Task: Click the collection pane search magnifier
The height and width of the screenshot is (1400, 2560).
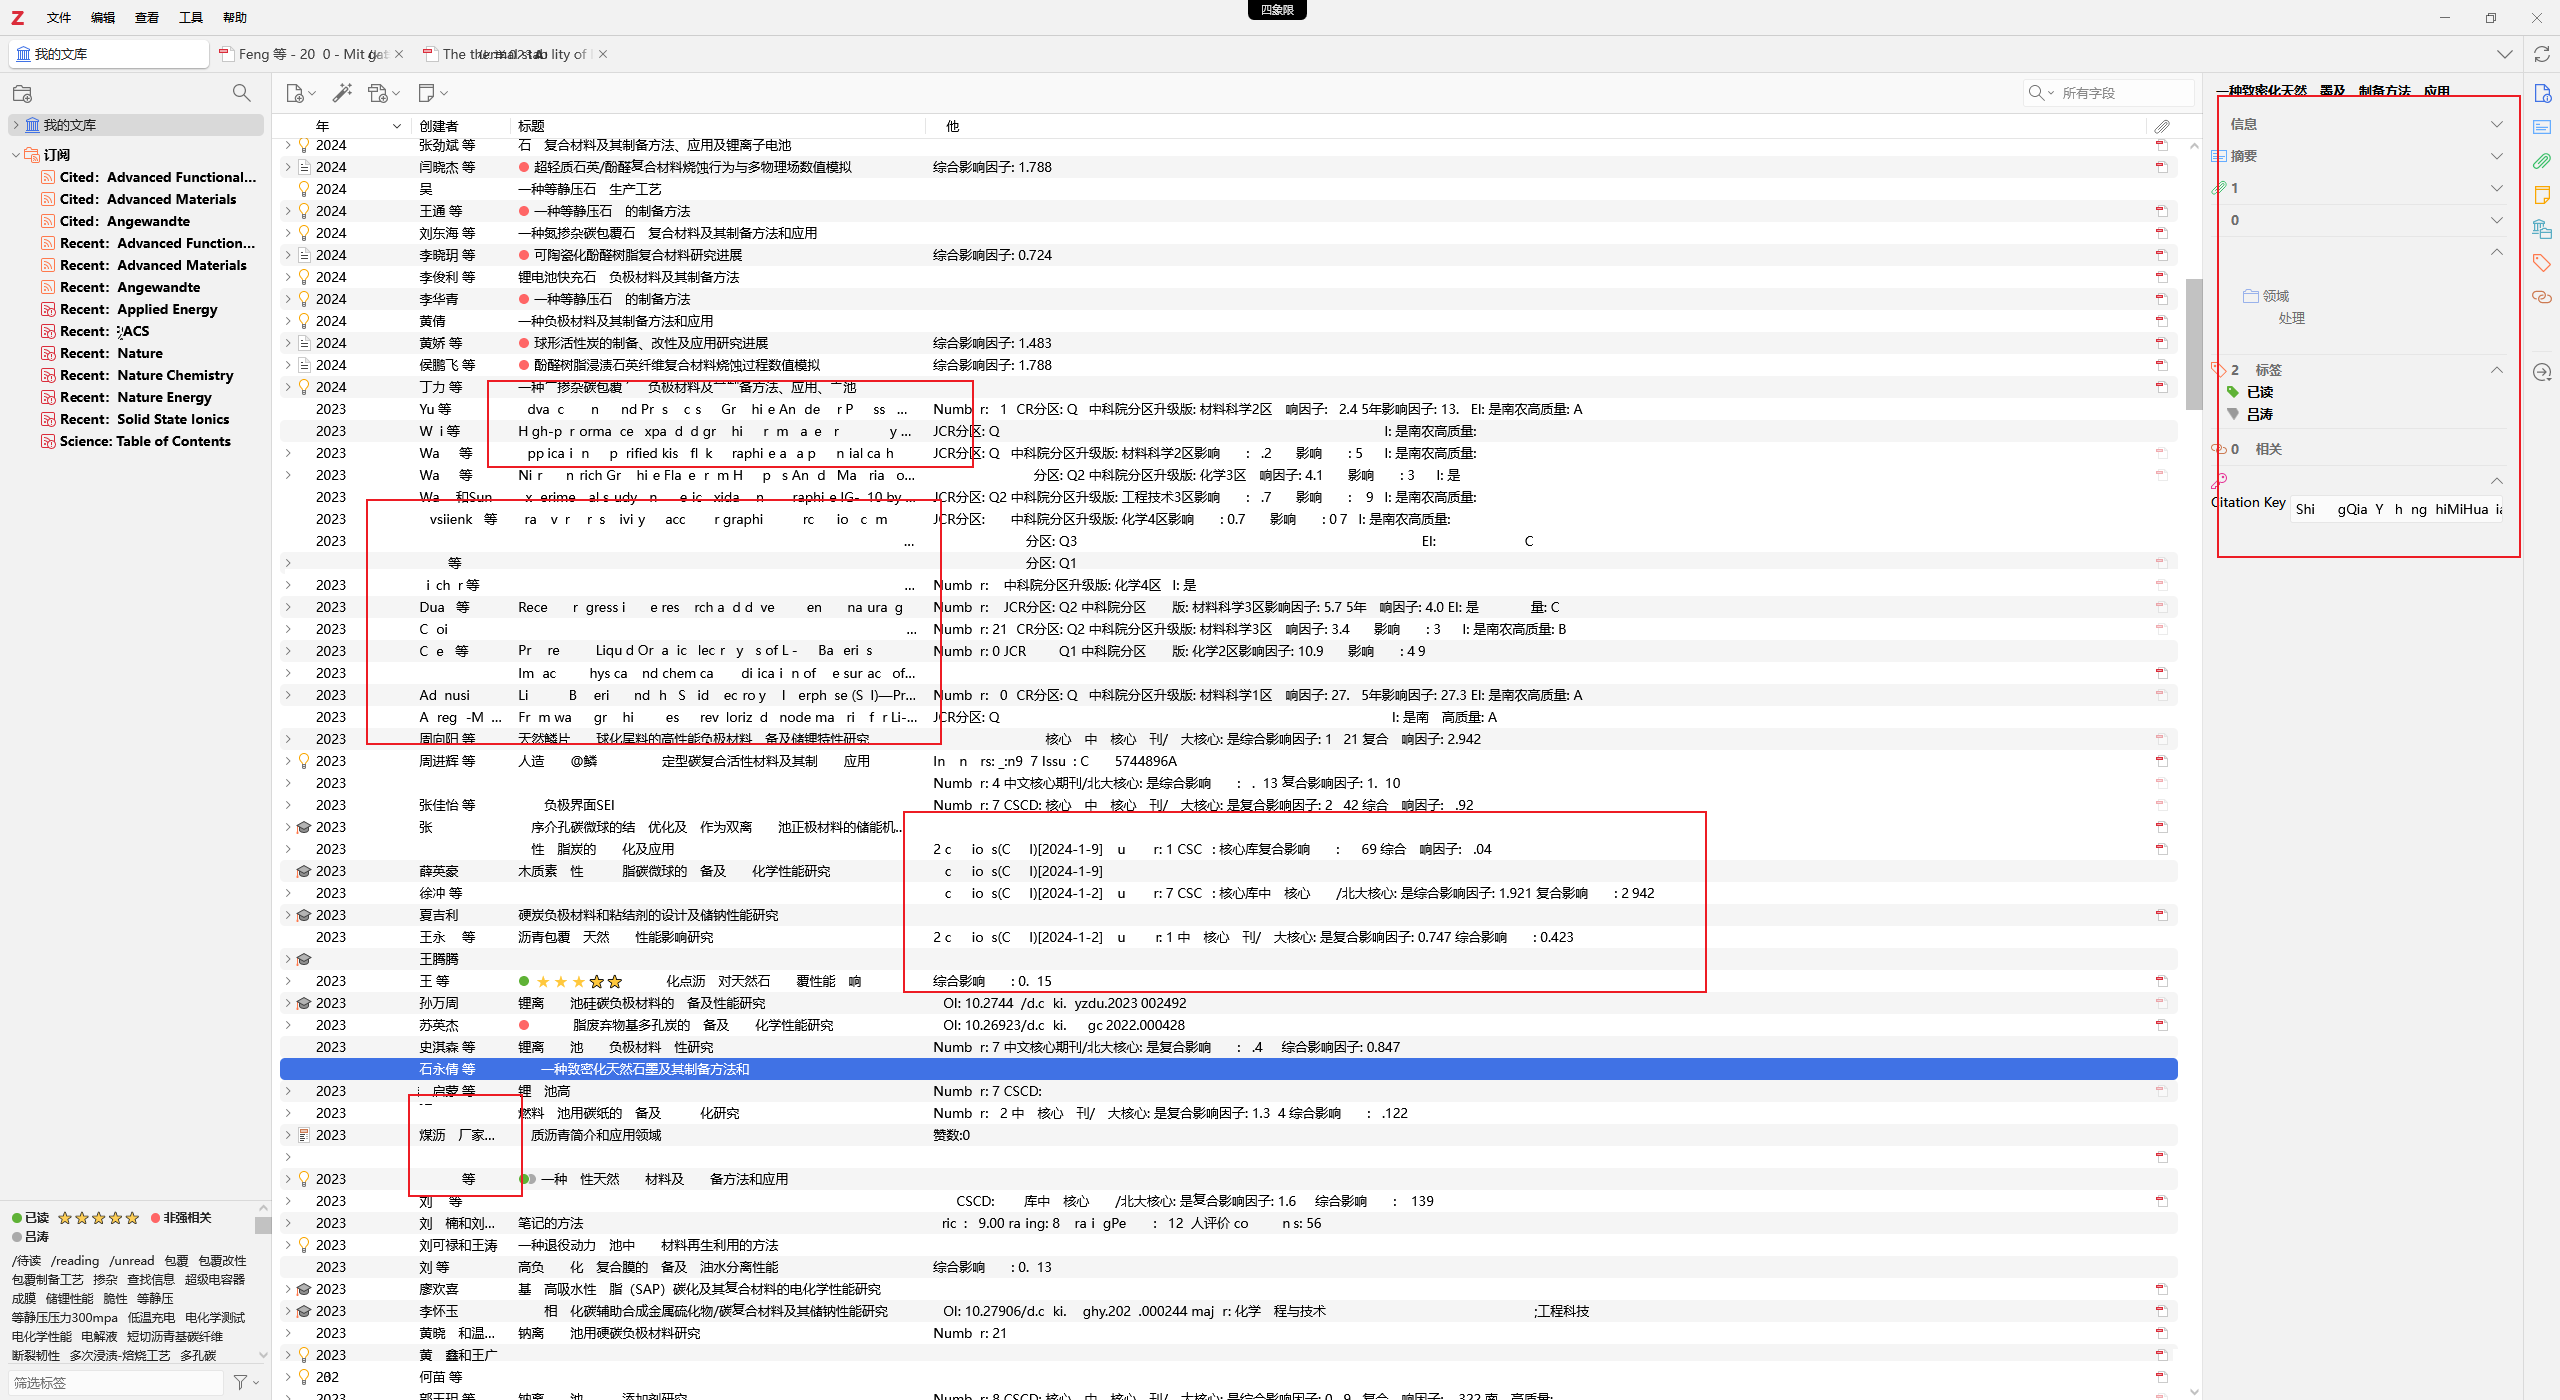Action: point(241,93)
